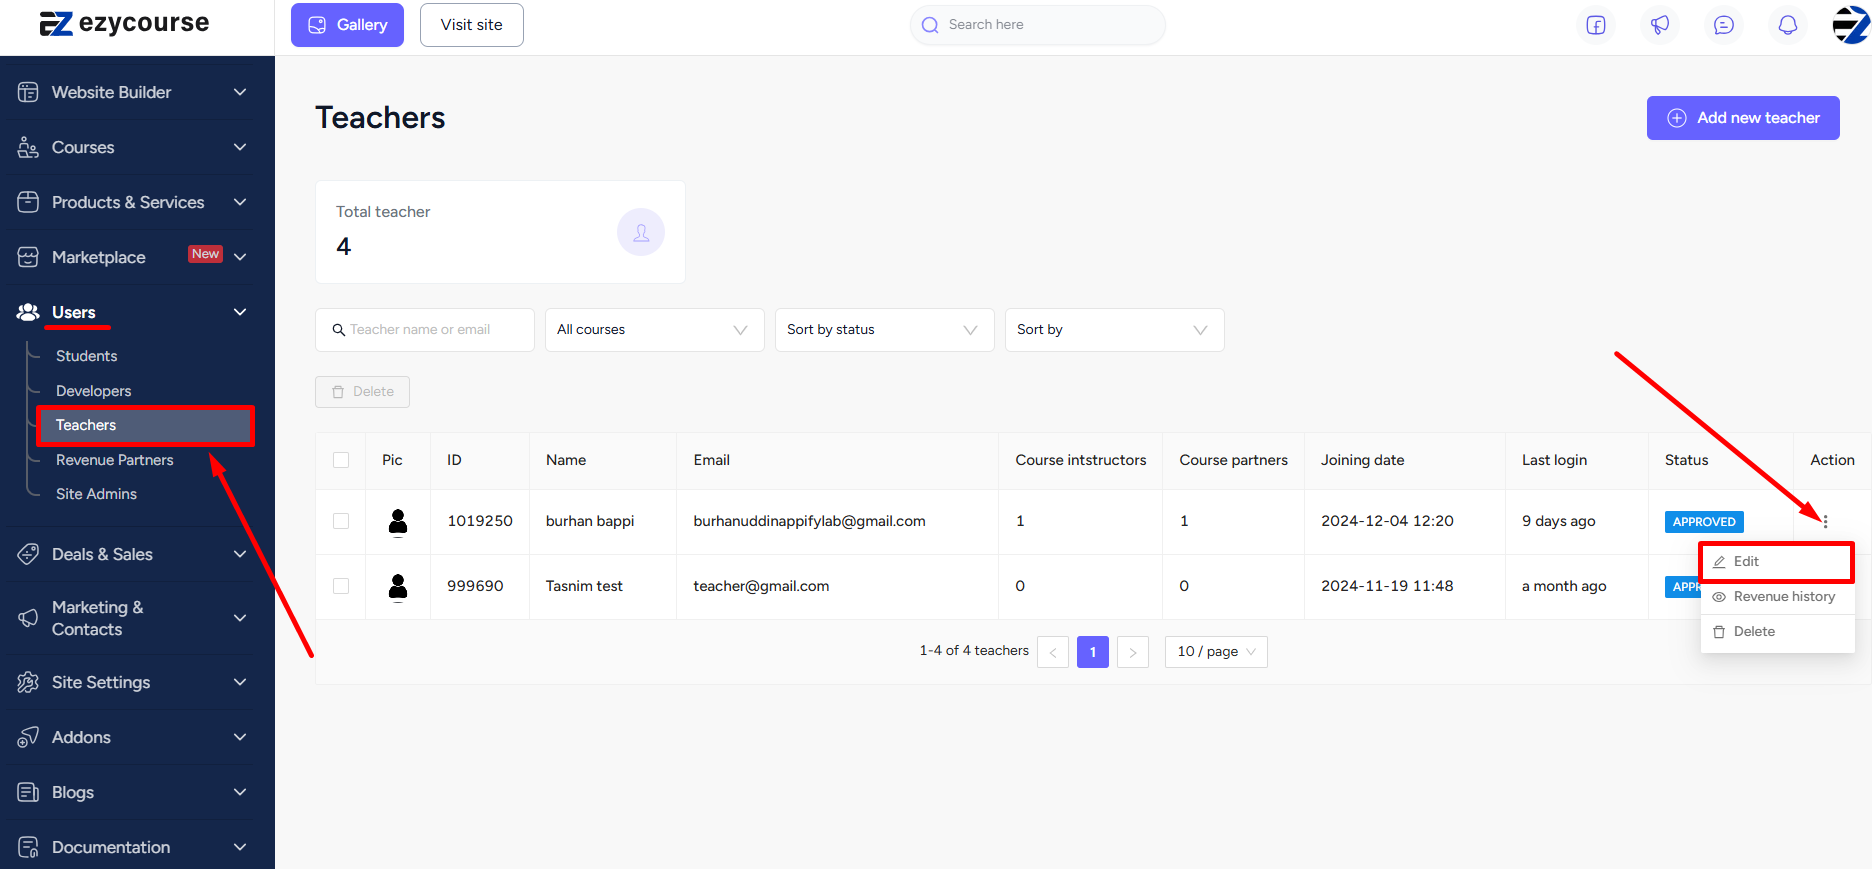Click the Products & Services sidebar icon
This screenshot has width=1872, height=869.
28,202
